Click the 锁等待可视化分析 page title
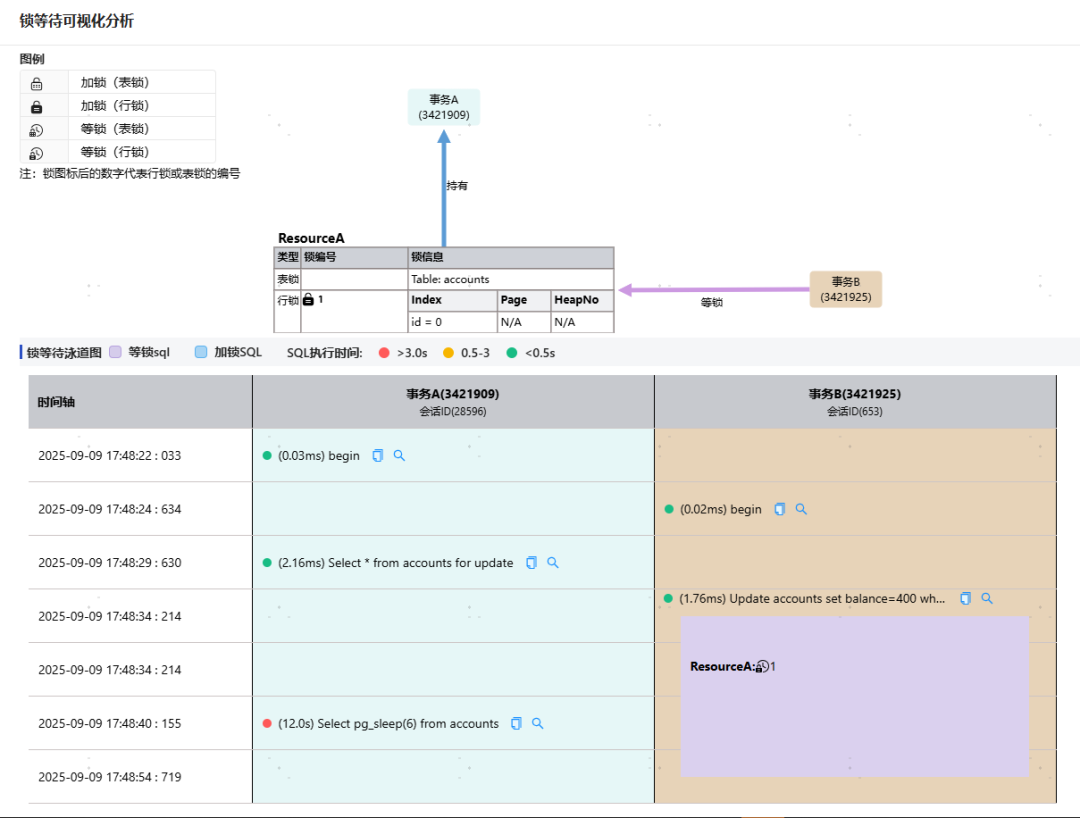Viewport: 1080px width, 818px height. [76, 21]
